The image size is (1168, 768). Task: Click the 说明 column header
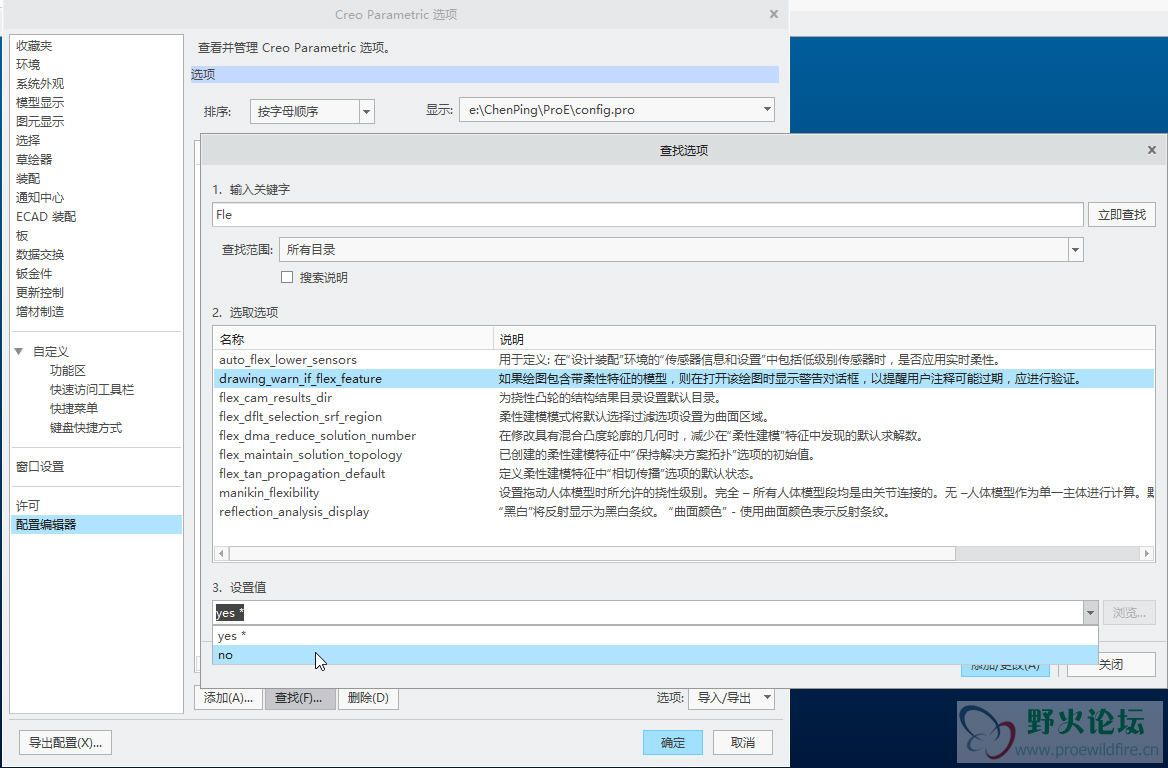tap(824, 339)
